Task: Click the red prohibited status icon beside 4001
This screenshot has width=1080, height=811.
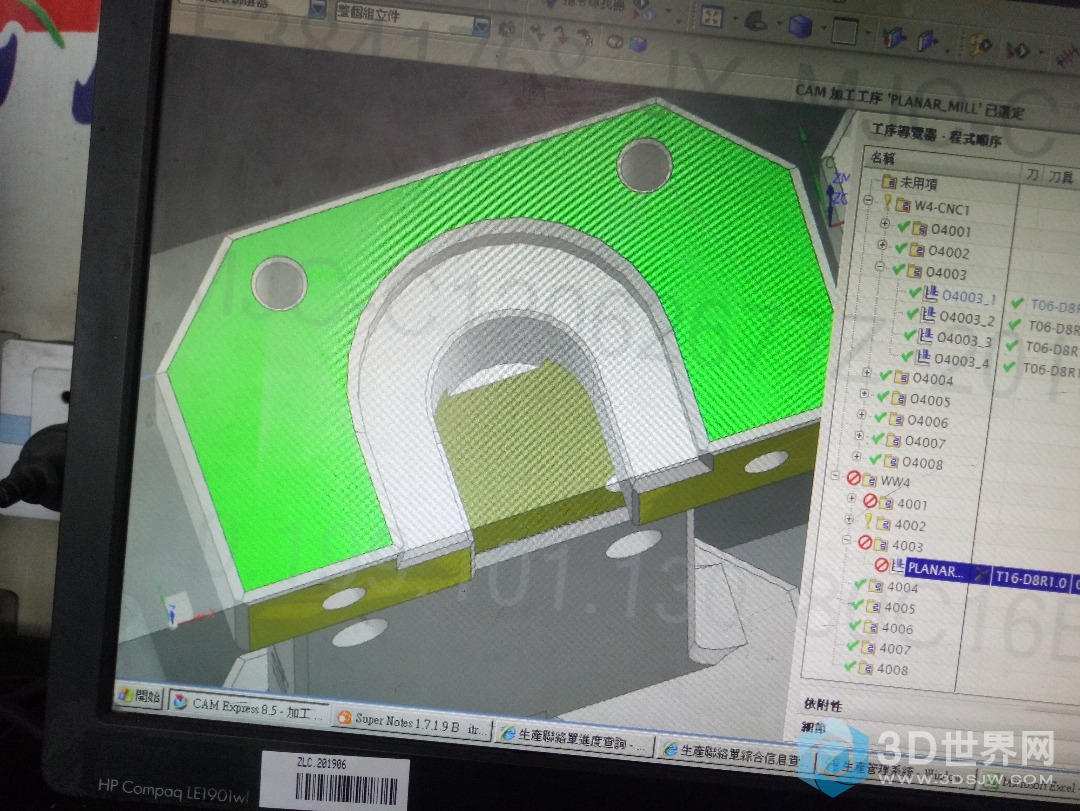Action: coord(870,501)
